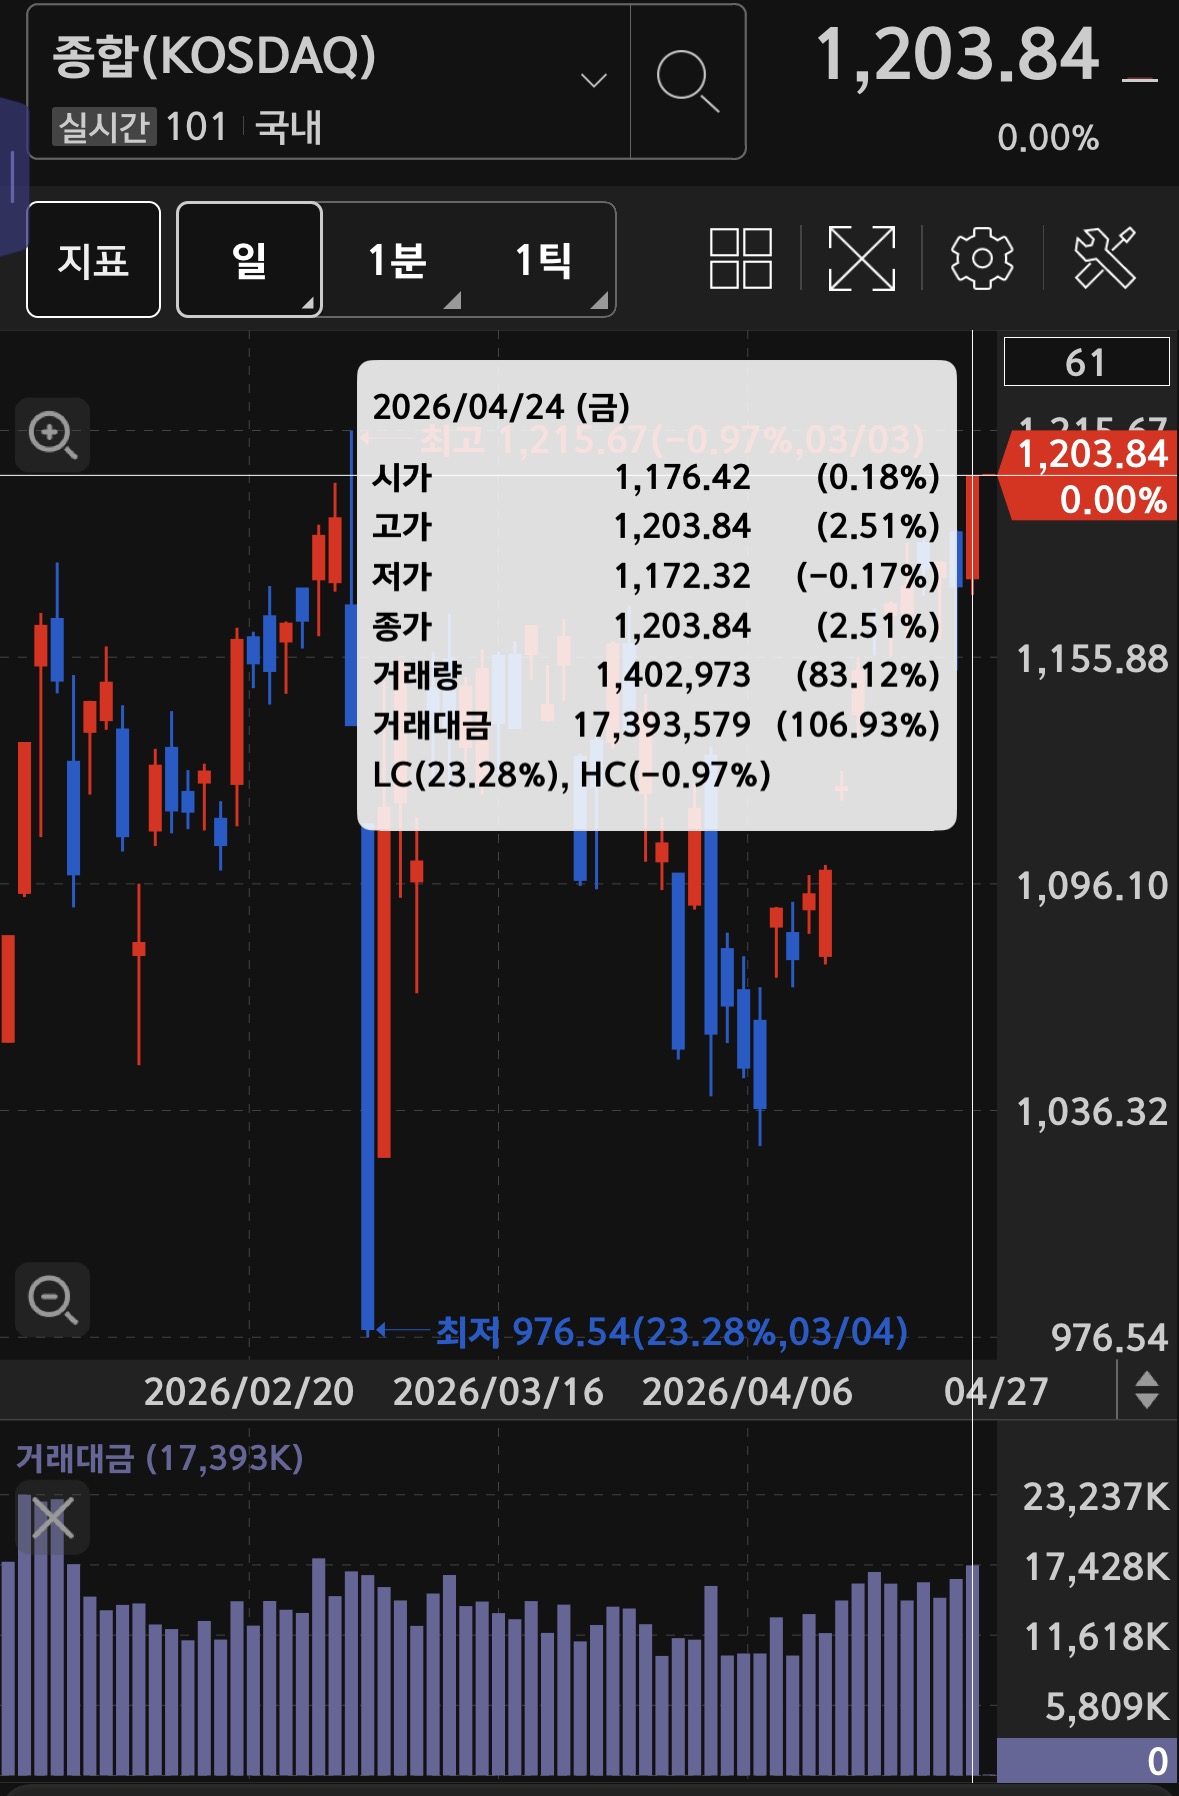The width and height of the screenshot is (1179, 1796).
Task: Click the 거래대금 17,393,579 tooltip row
Action: 656,724
